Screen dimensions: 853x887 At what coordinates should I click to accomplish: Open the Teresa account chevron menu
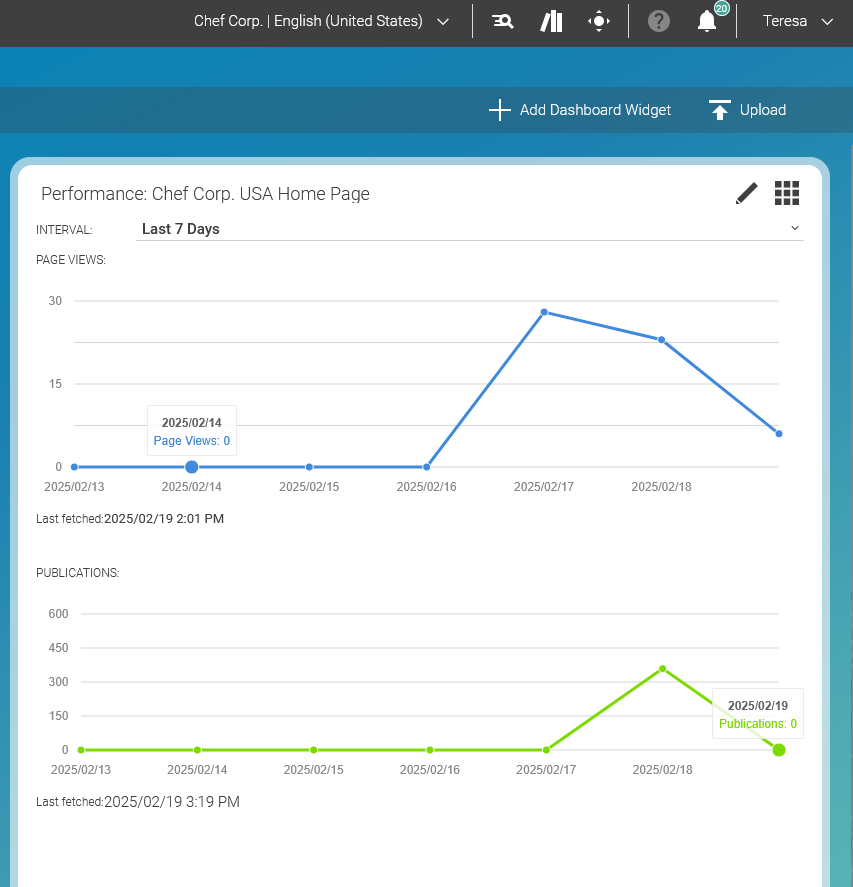pyautogui.click(x=827, y=20)
